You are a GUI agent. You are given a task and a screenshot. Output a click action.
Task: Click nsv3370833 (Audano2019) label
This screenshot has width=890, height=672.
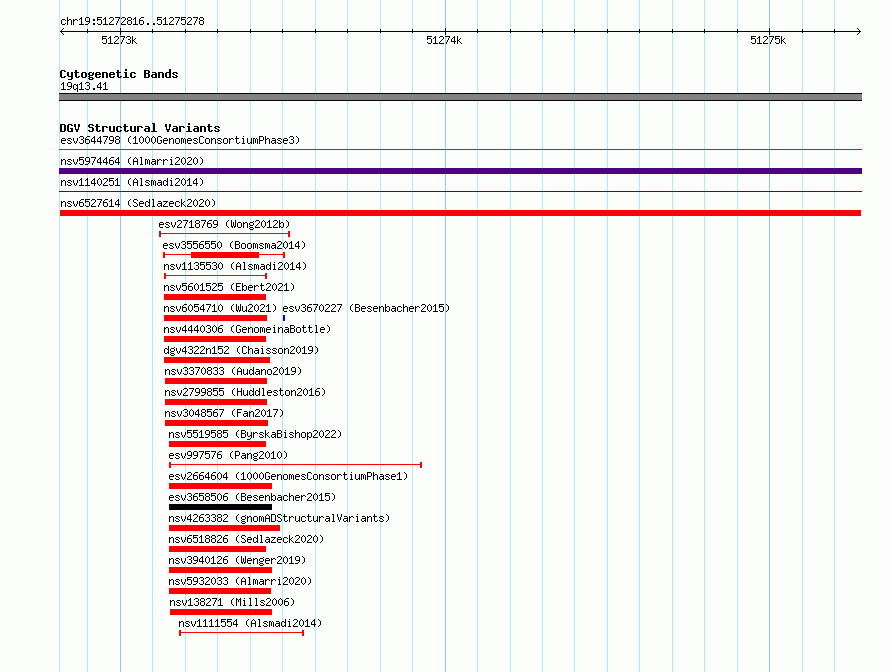[x=233, y=371]
